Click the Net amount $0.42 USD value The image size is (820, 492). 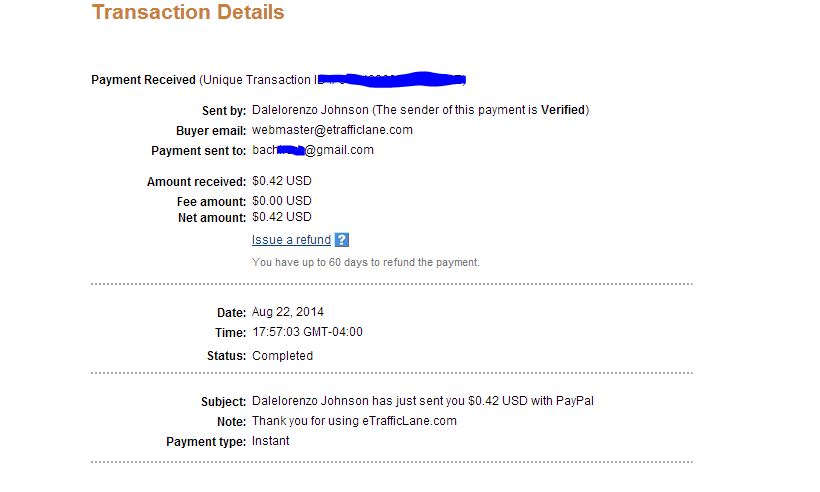(x=282, y=217)
